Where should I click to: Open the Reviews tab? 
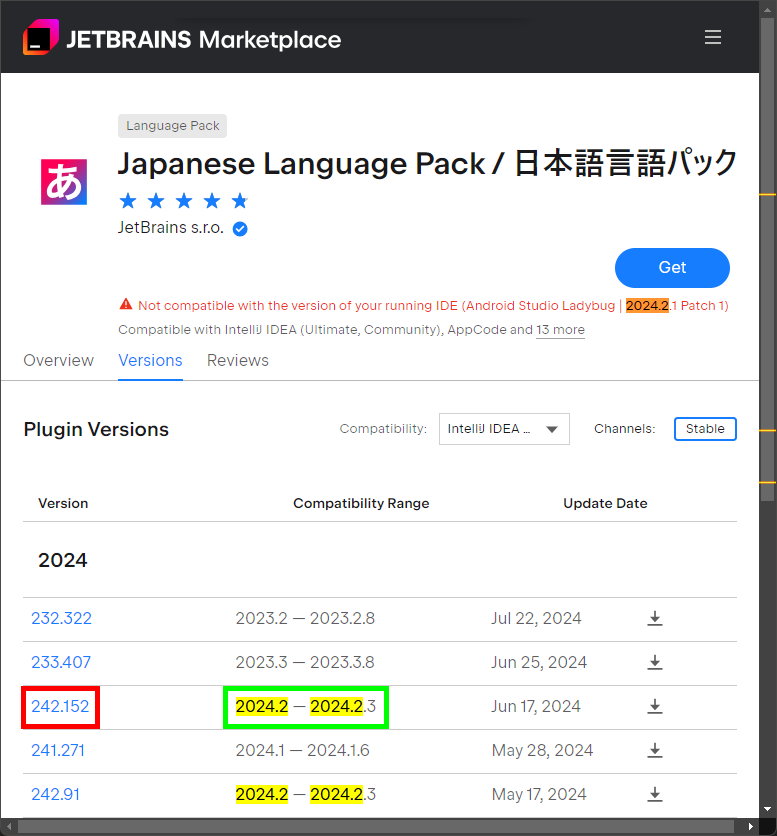click(x=238, y=360)
